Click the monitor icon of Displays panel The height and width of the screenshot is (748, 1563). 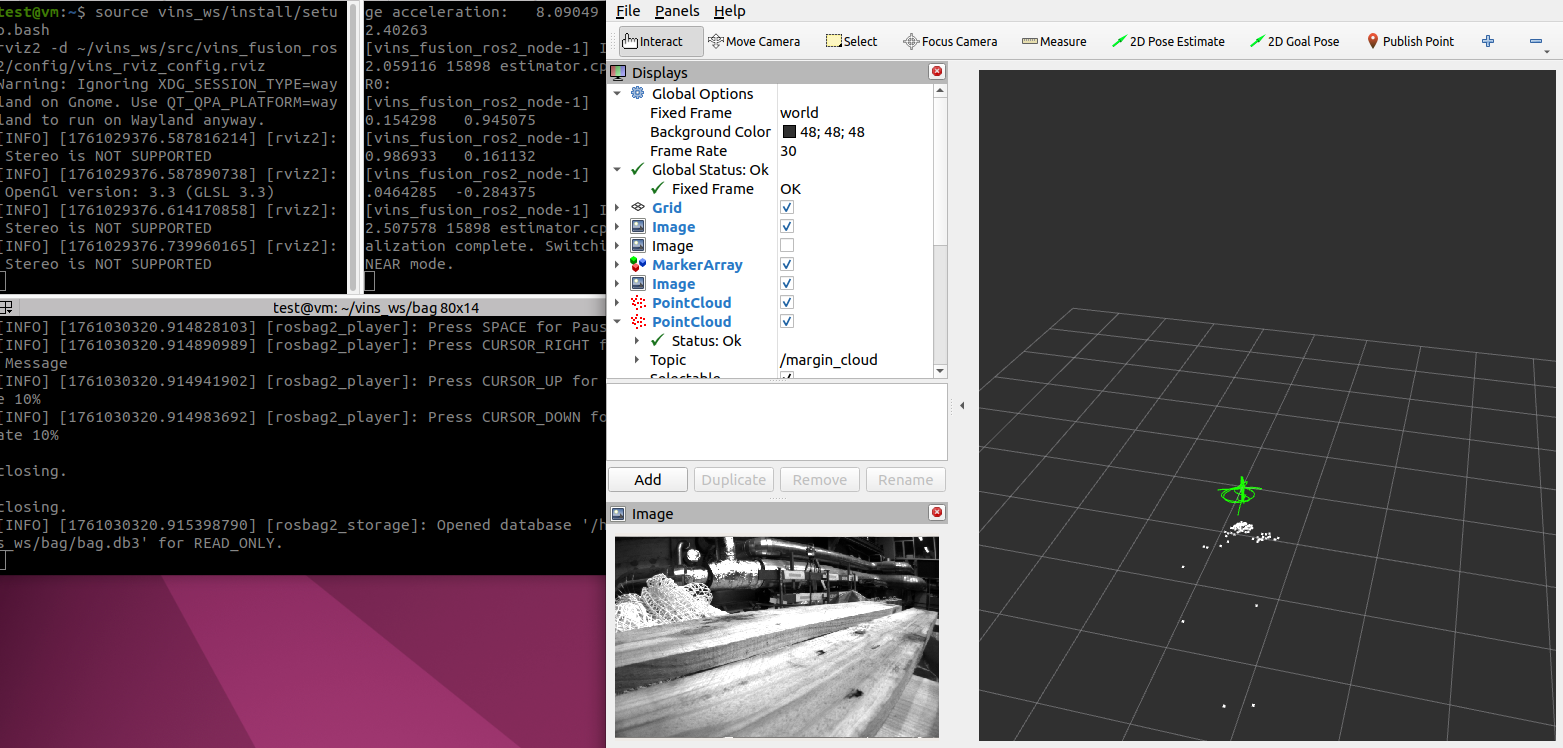618,72
